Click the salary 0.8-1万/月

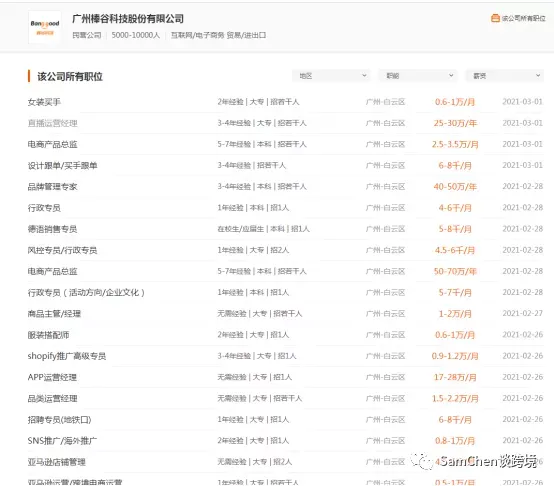(x=455, y=441)
